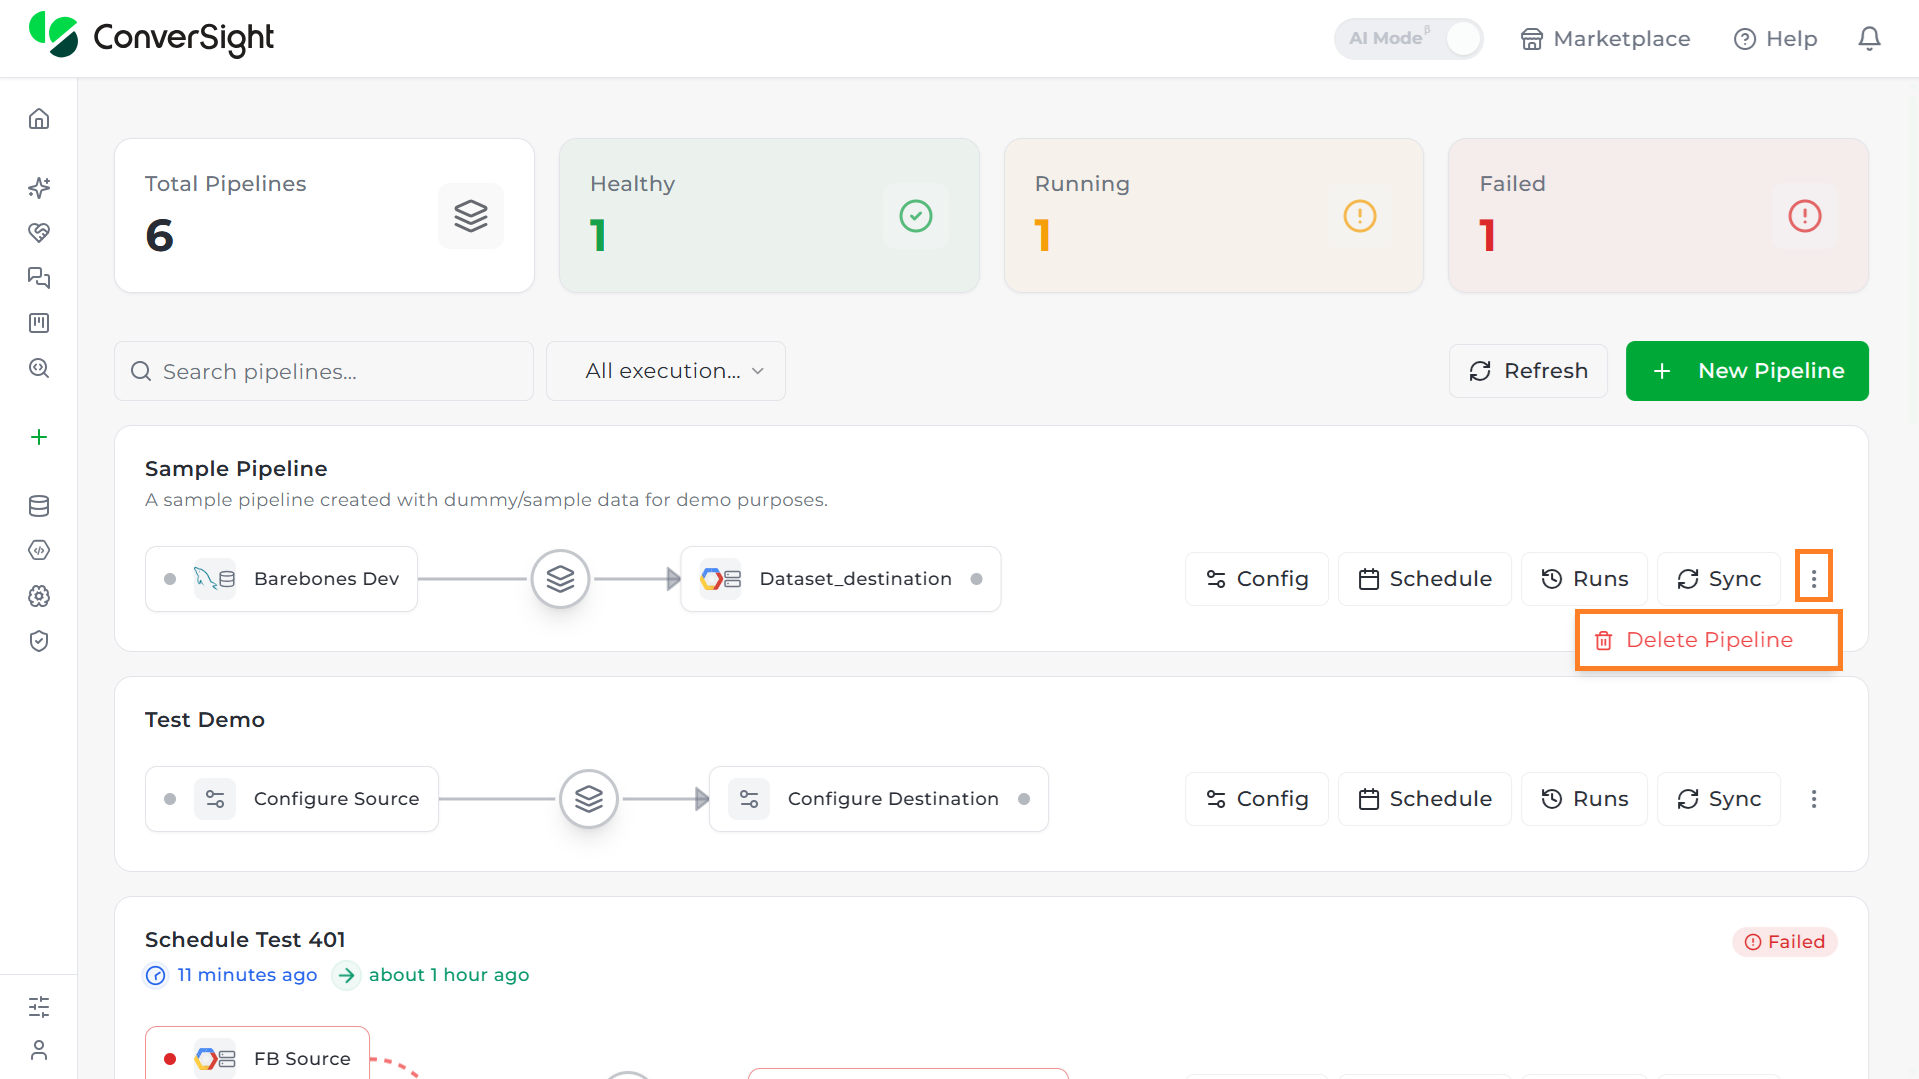Viewport: 1919px width, 1079px height.
Task: Open the user profile icon in sidebar
Action: (x=39, y=1050)
